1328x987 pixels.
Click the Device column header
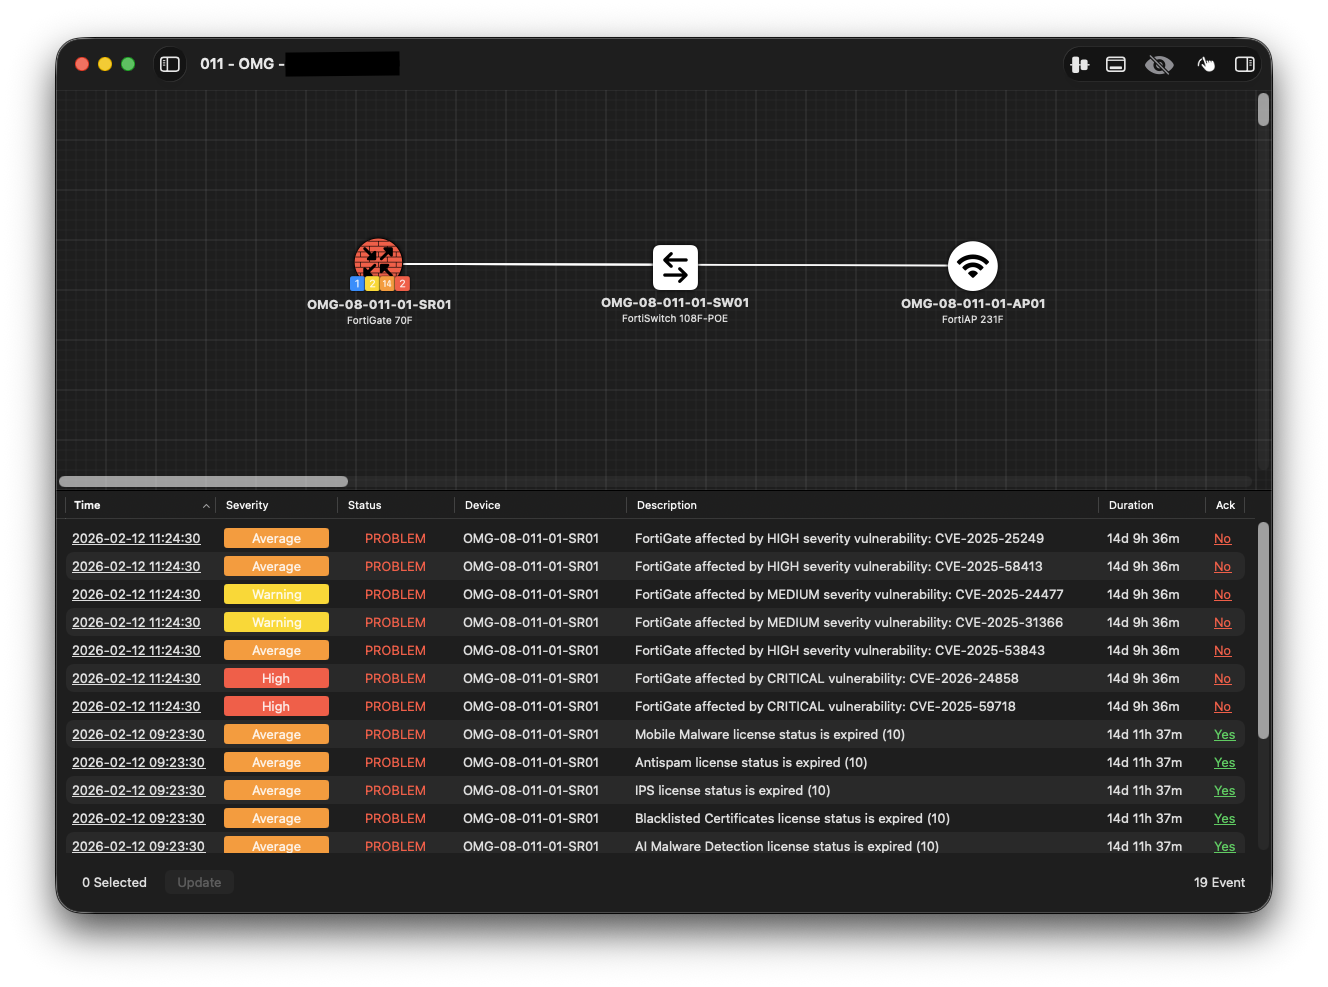click(482, 506)
